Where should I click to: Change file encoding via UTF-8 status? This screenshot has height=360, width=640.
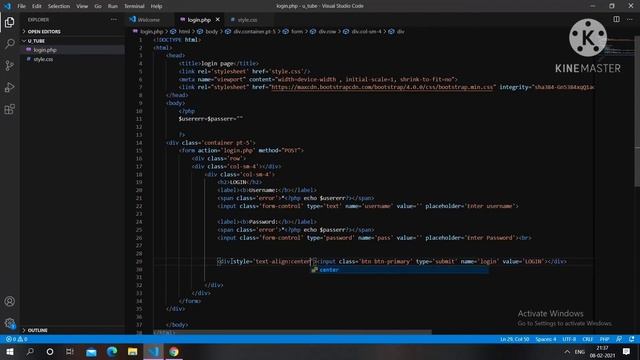point(569,339)
